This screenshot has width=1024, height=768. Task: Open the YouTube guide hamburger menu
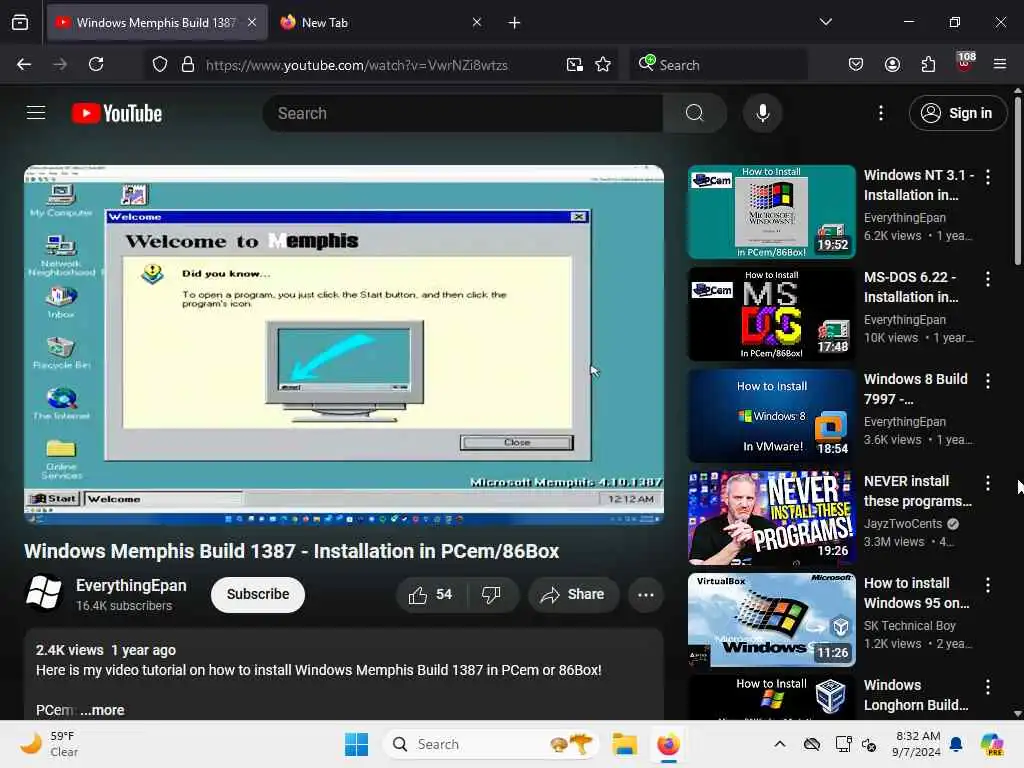click(36, 113)
